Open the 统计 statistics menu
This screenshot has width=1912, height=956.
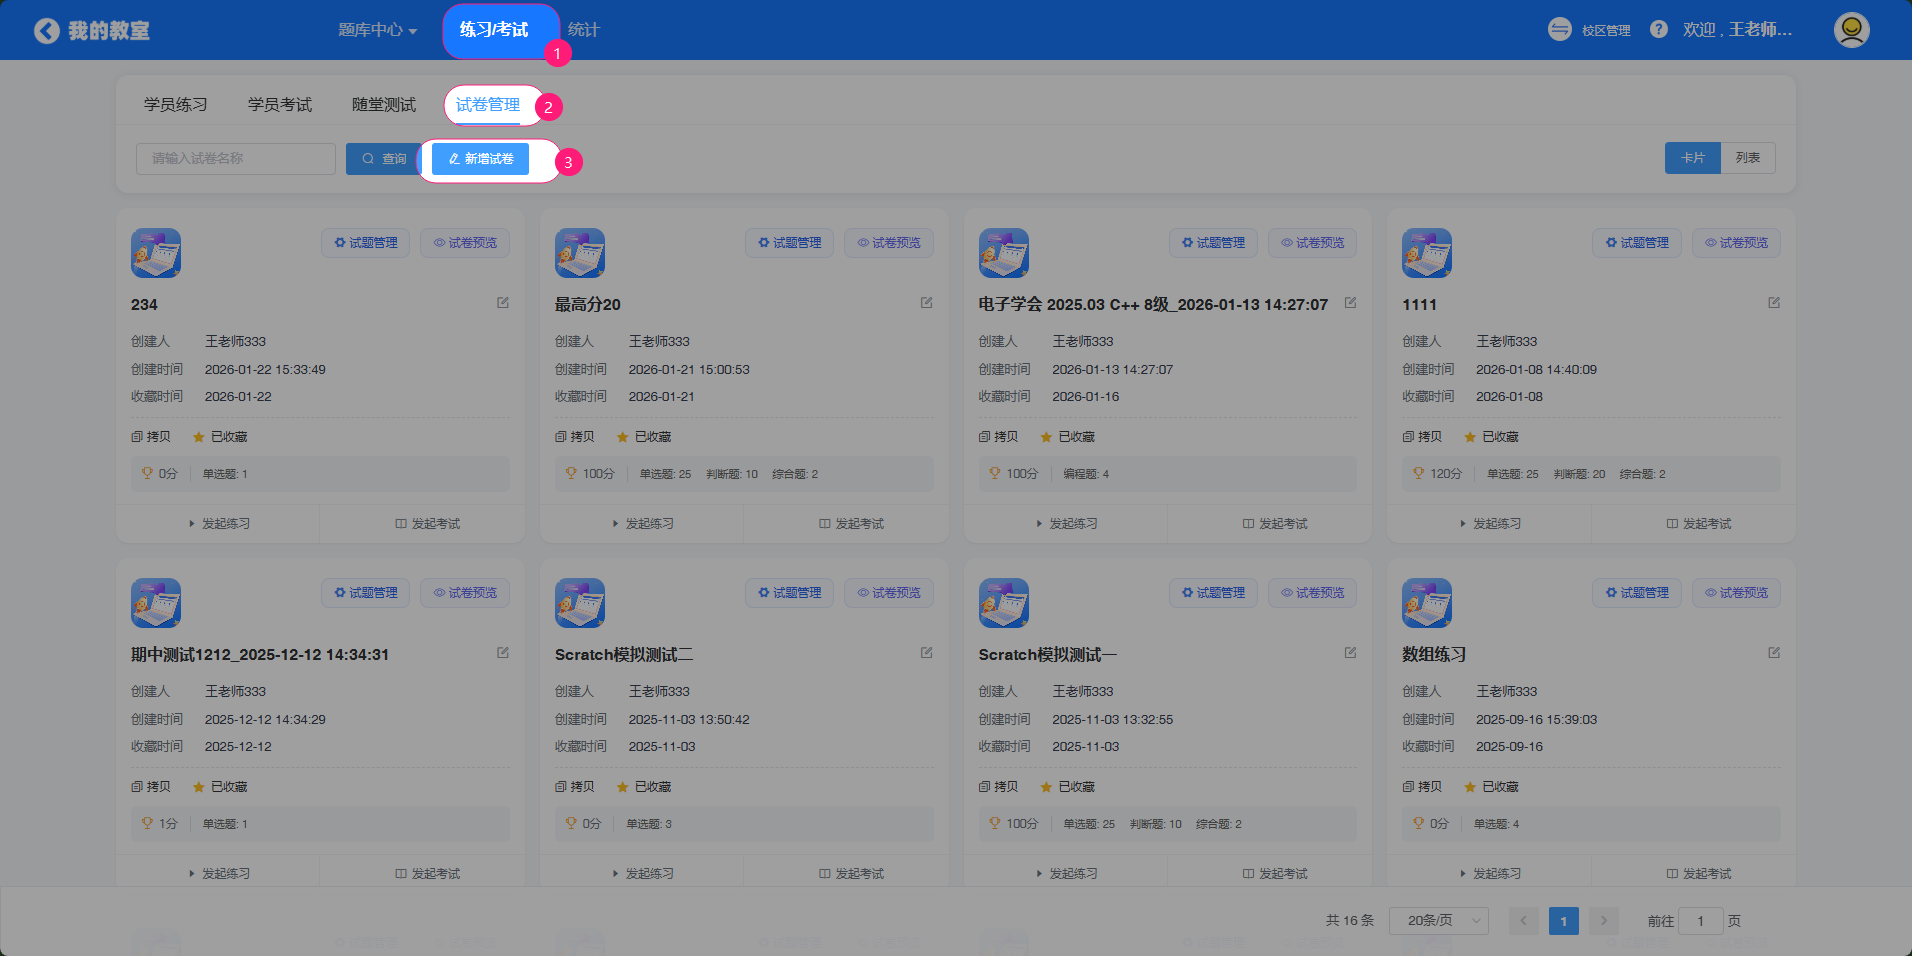point(583,30)
